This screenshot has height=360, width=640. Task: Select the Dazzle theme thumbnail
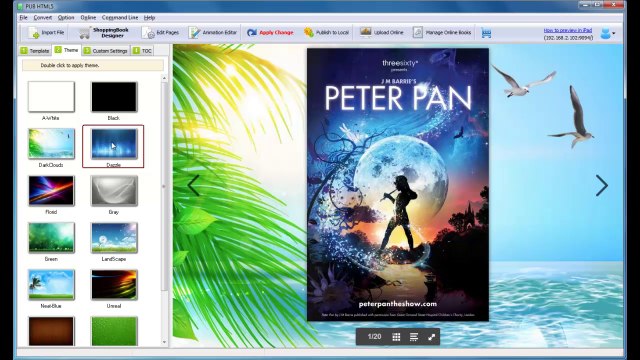pos(114,144)
